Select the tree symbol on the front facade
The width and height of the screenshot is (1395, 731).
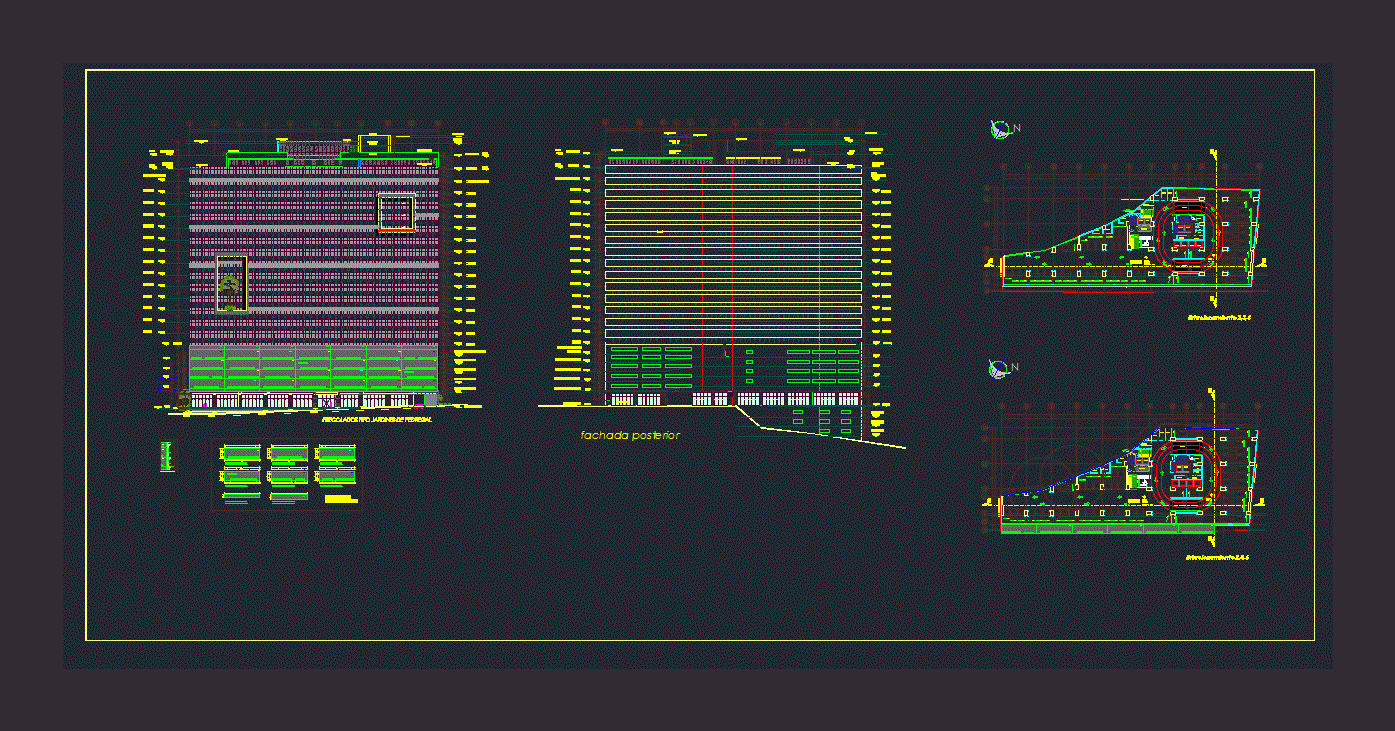[231, 286]
